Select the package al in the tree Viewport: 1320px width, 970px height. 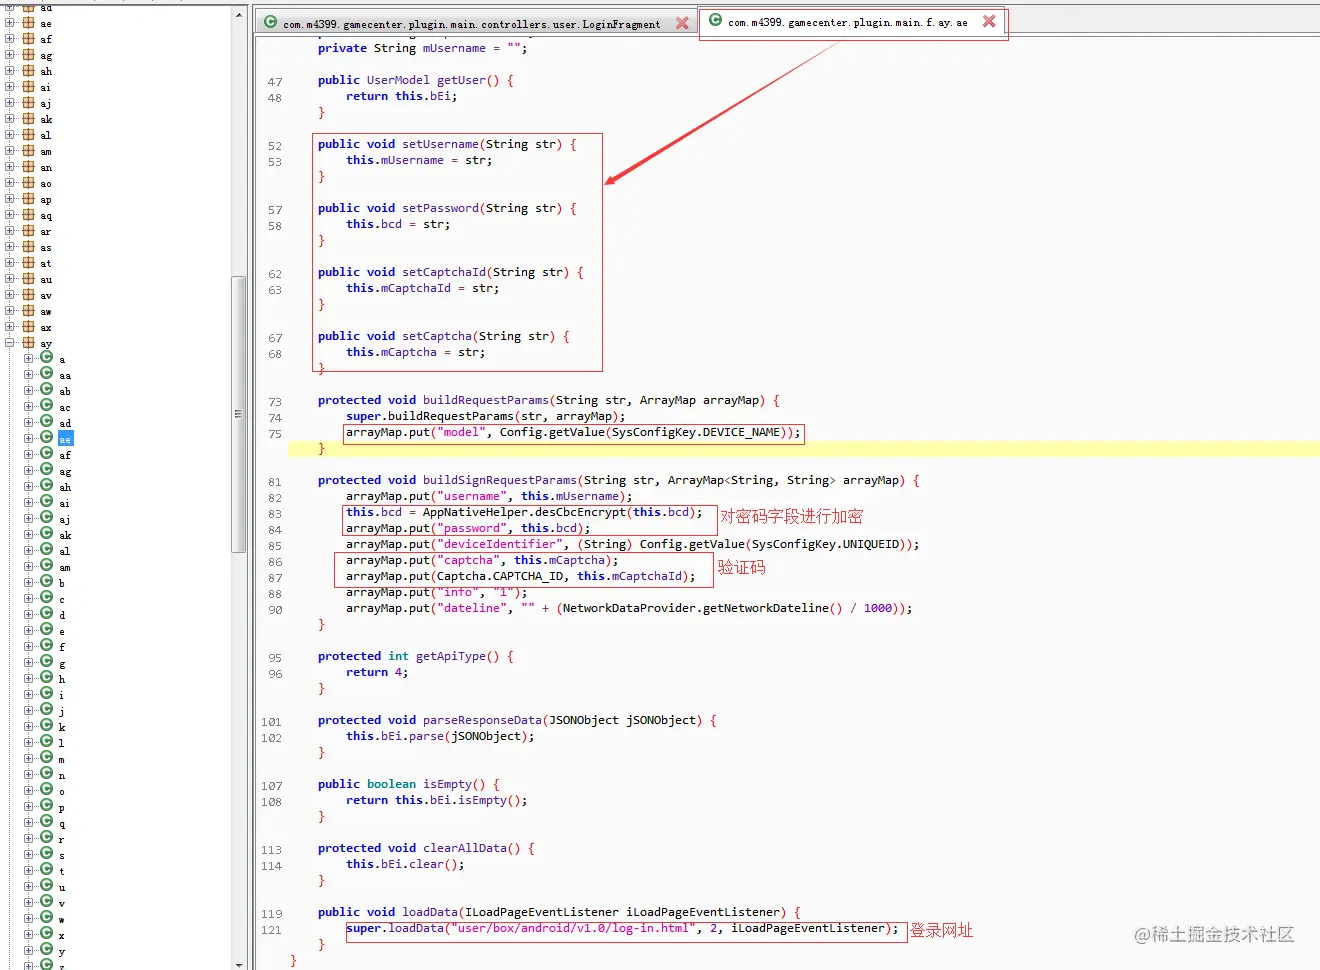[x=45, y=135]
